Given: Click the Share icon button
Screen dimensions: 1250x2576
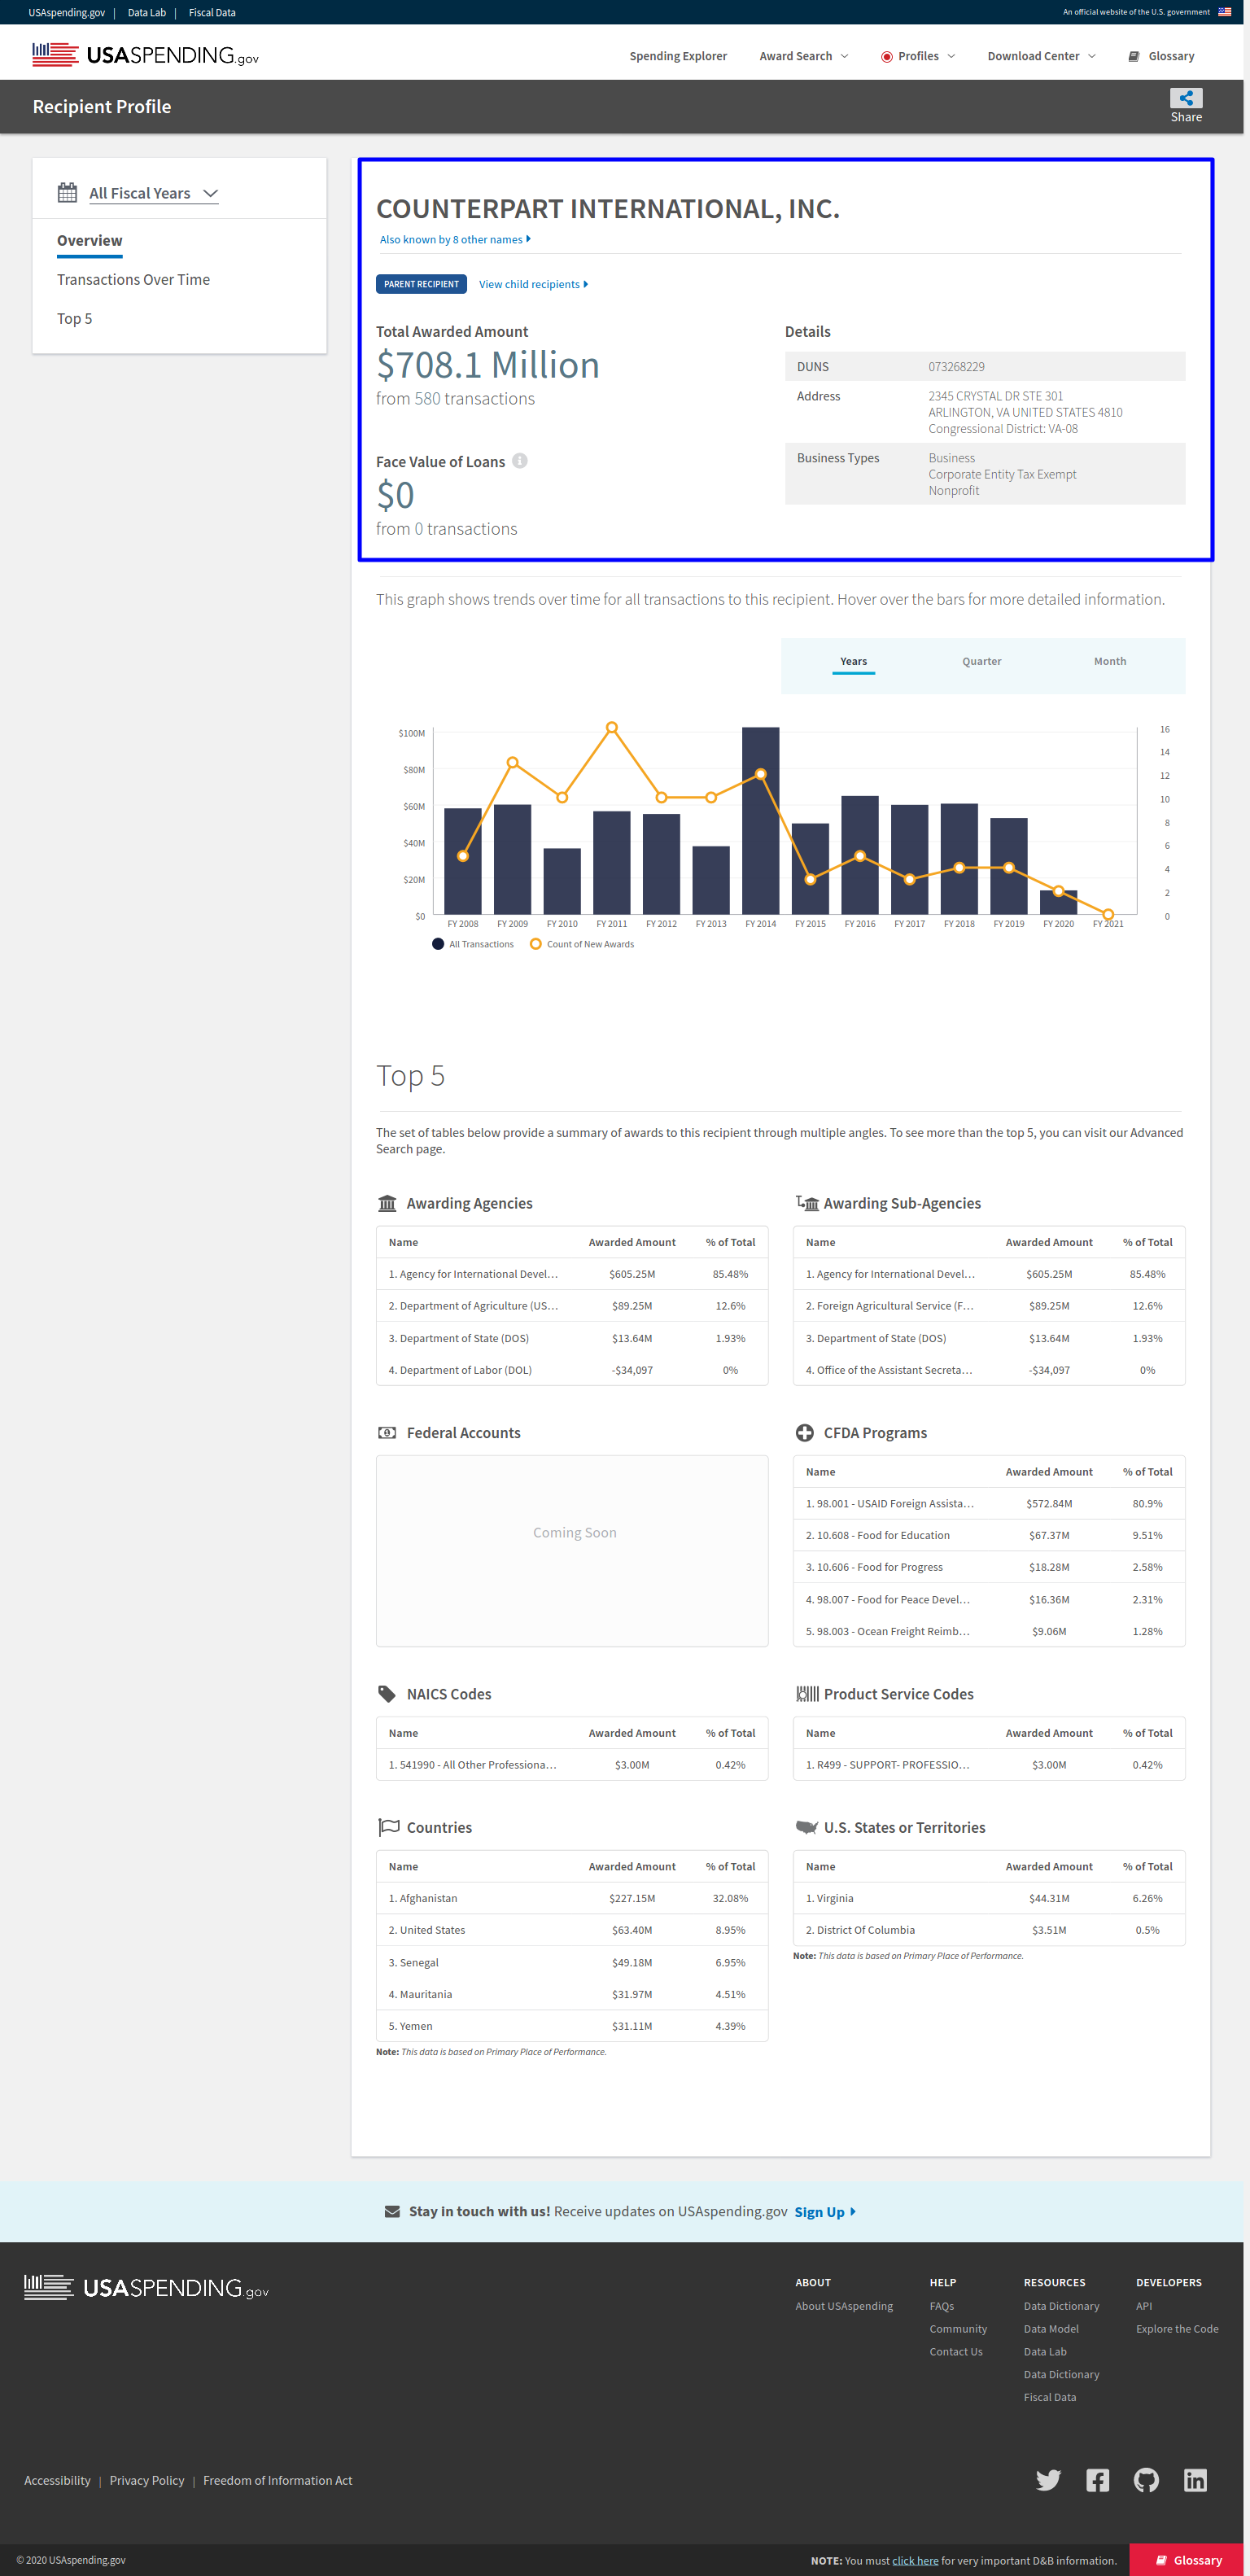Looking at the screenshot, I should [x=1186, y=98].
